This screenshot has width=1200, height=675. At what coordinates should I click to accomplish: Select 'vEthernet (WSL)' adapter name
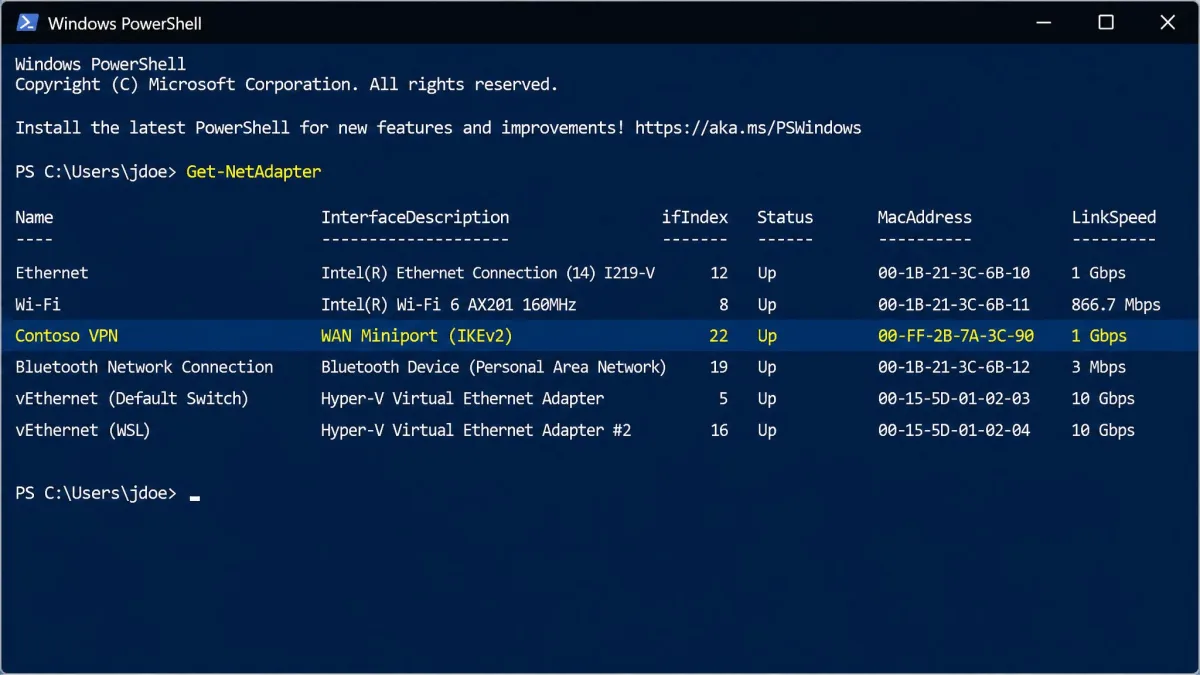coord(83,430)
